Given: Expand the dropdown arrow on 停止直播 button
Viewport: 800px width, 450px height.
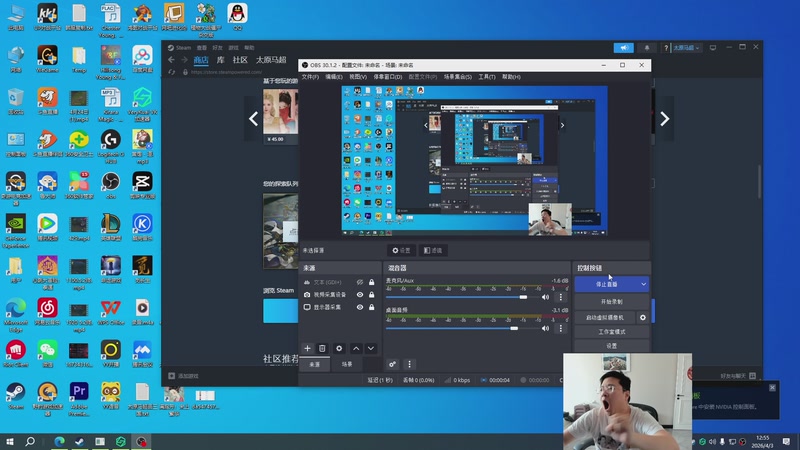Looking at the screenshot, I should point(643,284).
